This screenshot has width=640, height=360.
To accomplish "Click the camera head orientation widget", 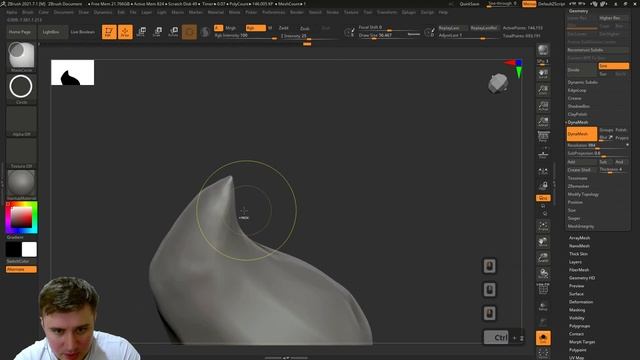I will [498, 83].
